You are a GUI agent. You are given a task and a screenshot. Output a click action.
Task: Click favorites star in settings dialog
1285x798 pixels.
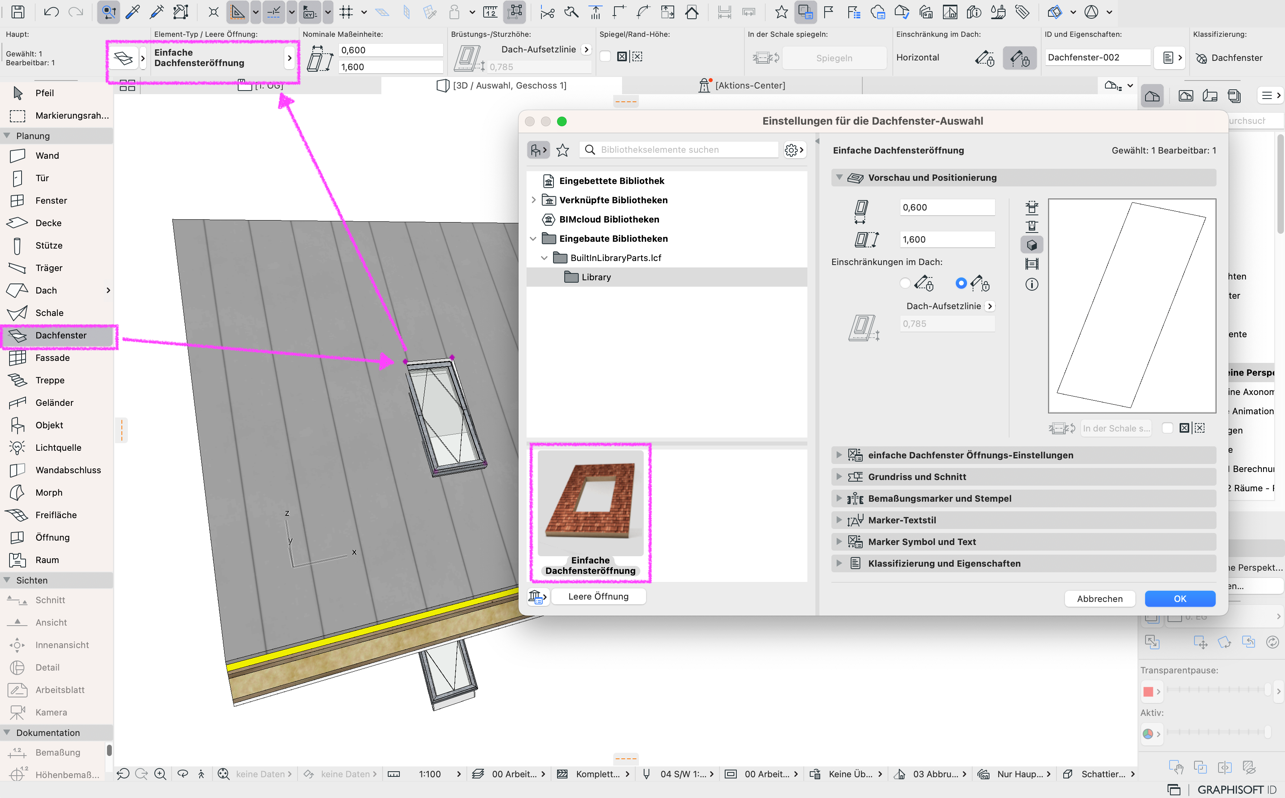tap(563, 150)
